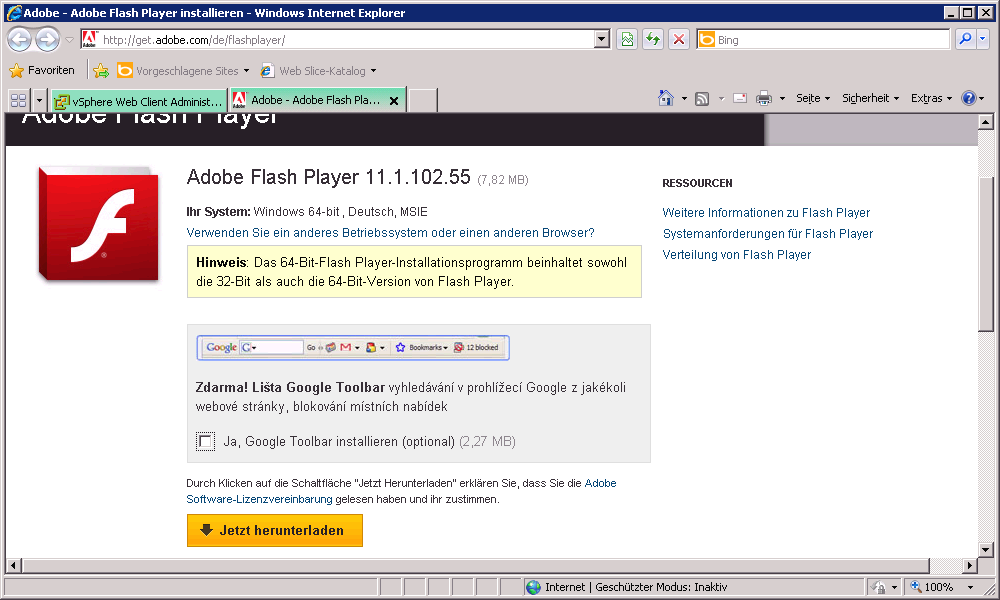Click the Home page icon
The height and width of the screenshot is (600, 1000).
(x=666, y=99)
